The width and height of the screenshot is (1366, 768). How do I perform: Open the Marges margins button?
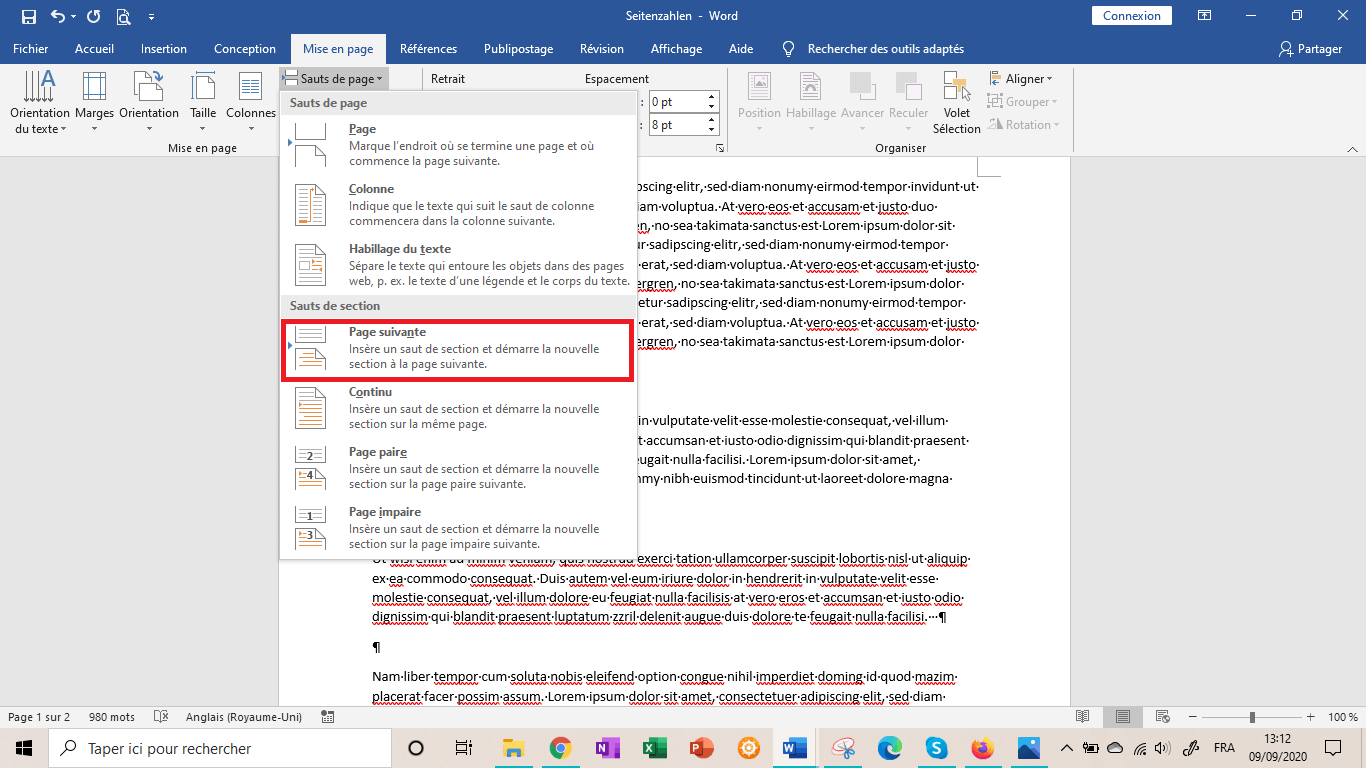click(95, 103)
